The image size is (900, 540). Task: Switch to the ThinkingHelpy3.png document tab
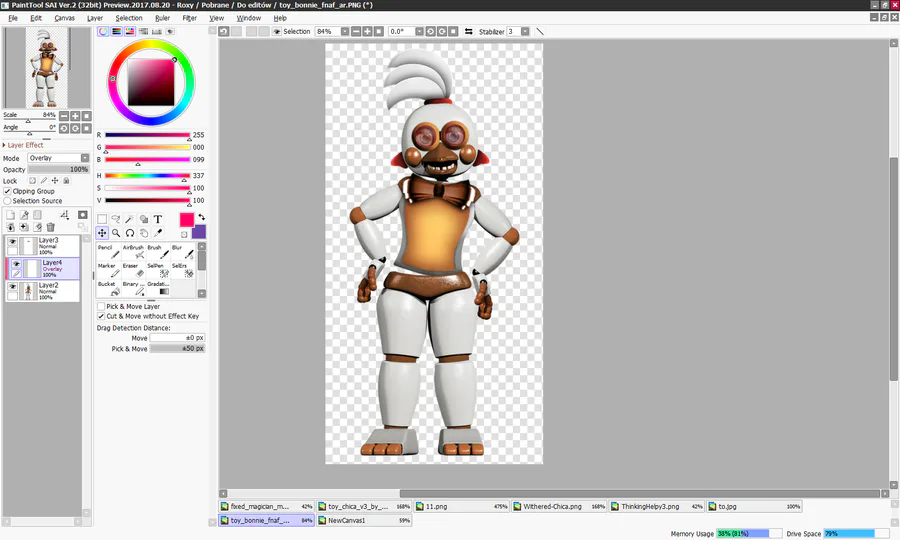pos(657,507)
